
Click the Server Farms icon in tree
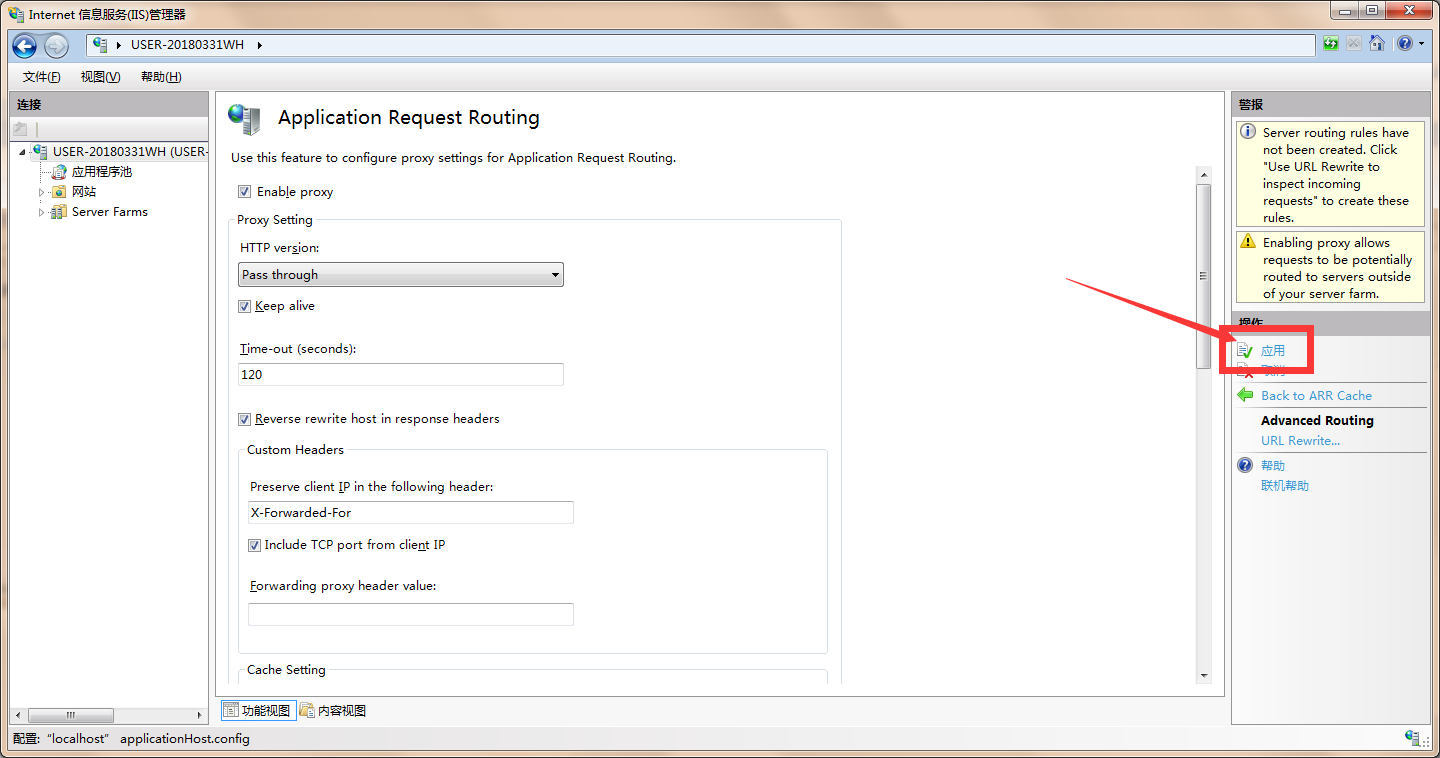point(60,212)
